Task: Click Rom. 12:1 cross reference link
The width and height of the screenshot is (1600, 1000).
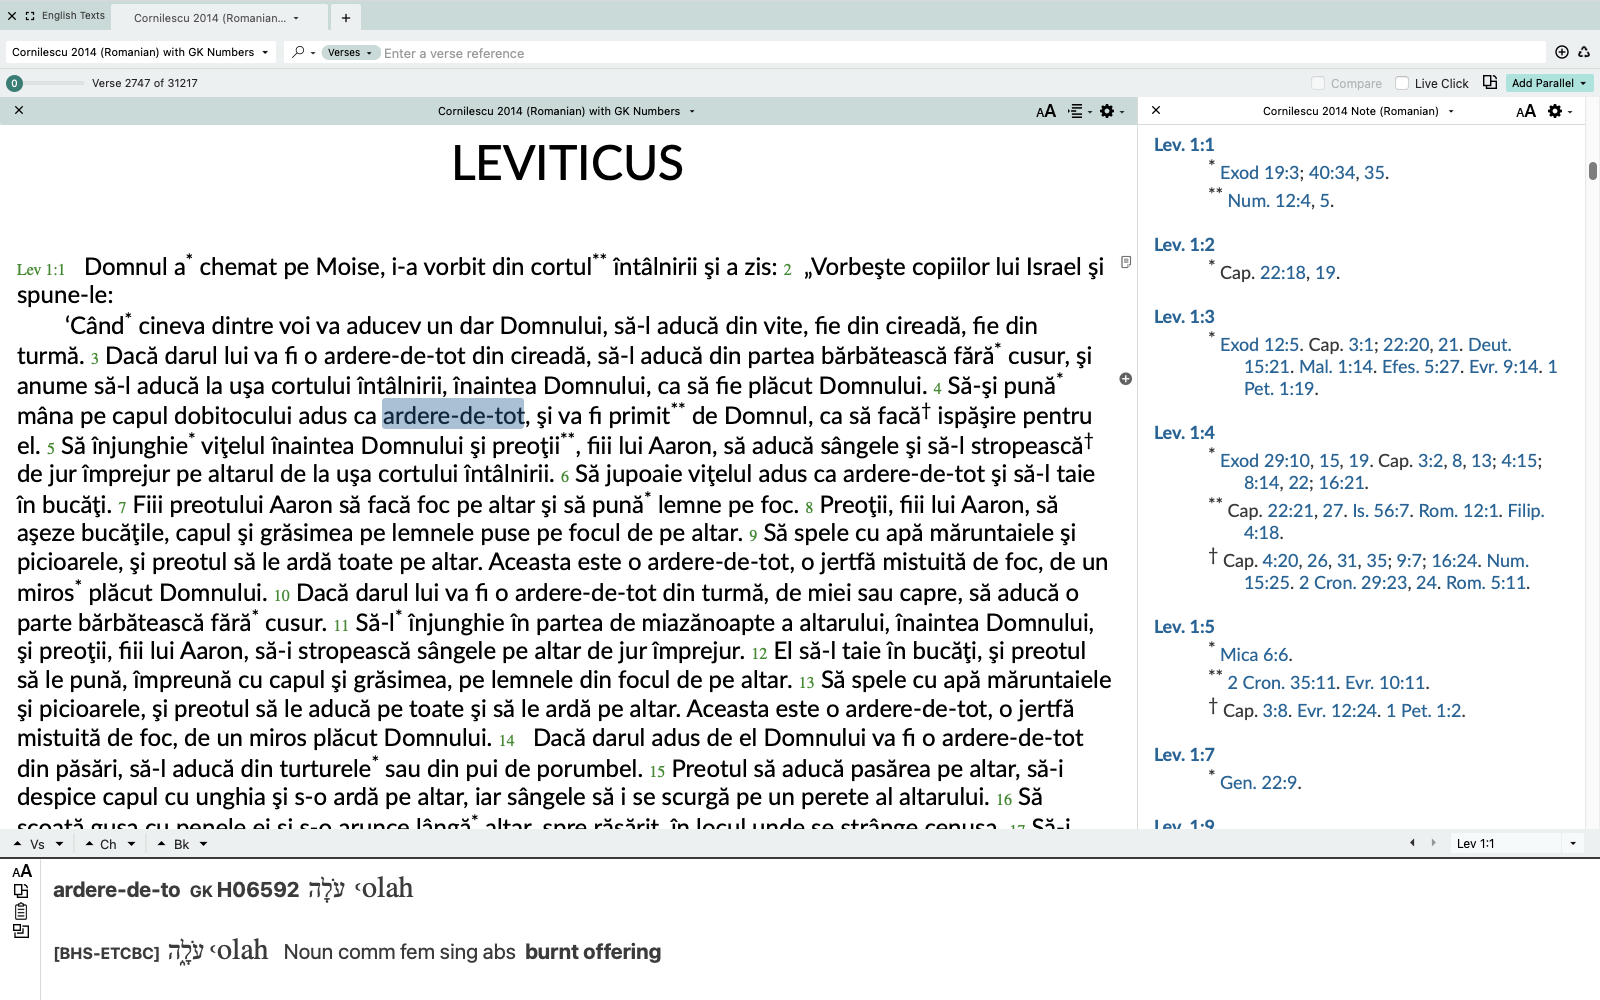Action: pos(1458,511)
